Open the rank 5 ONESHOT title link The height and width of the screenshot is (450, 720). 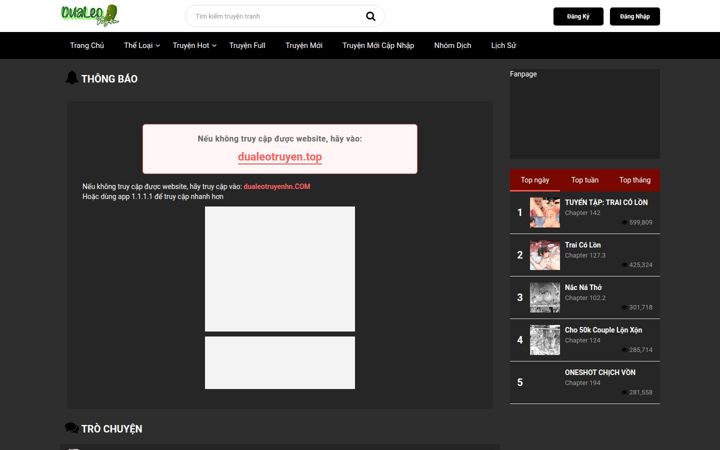600,372
